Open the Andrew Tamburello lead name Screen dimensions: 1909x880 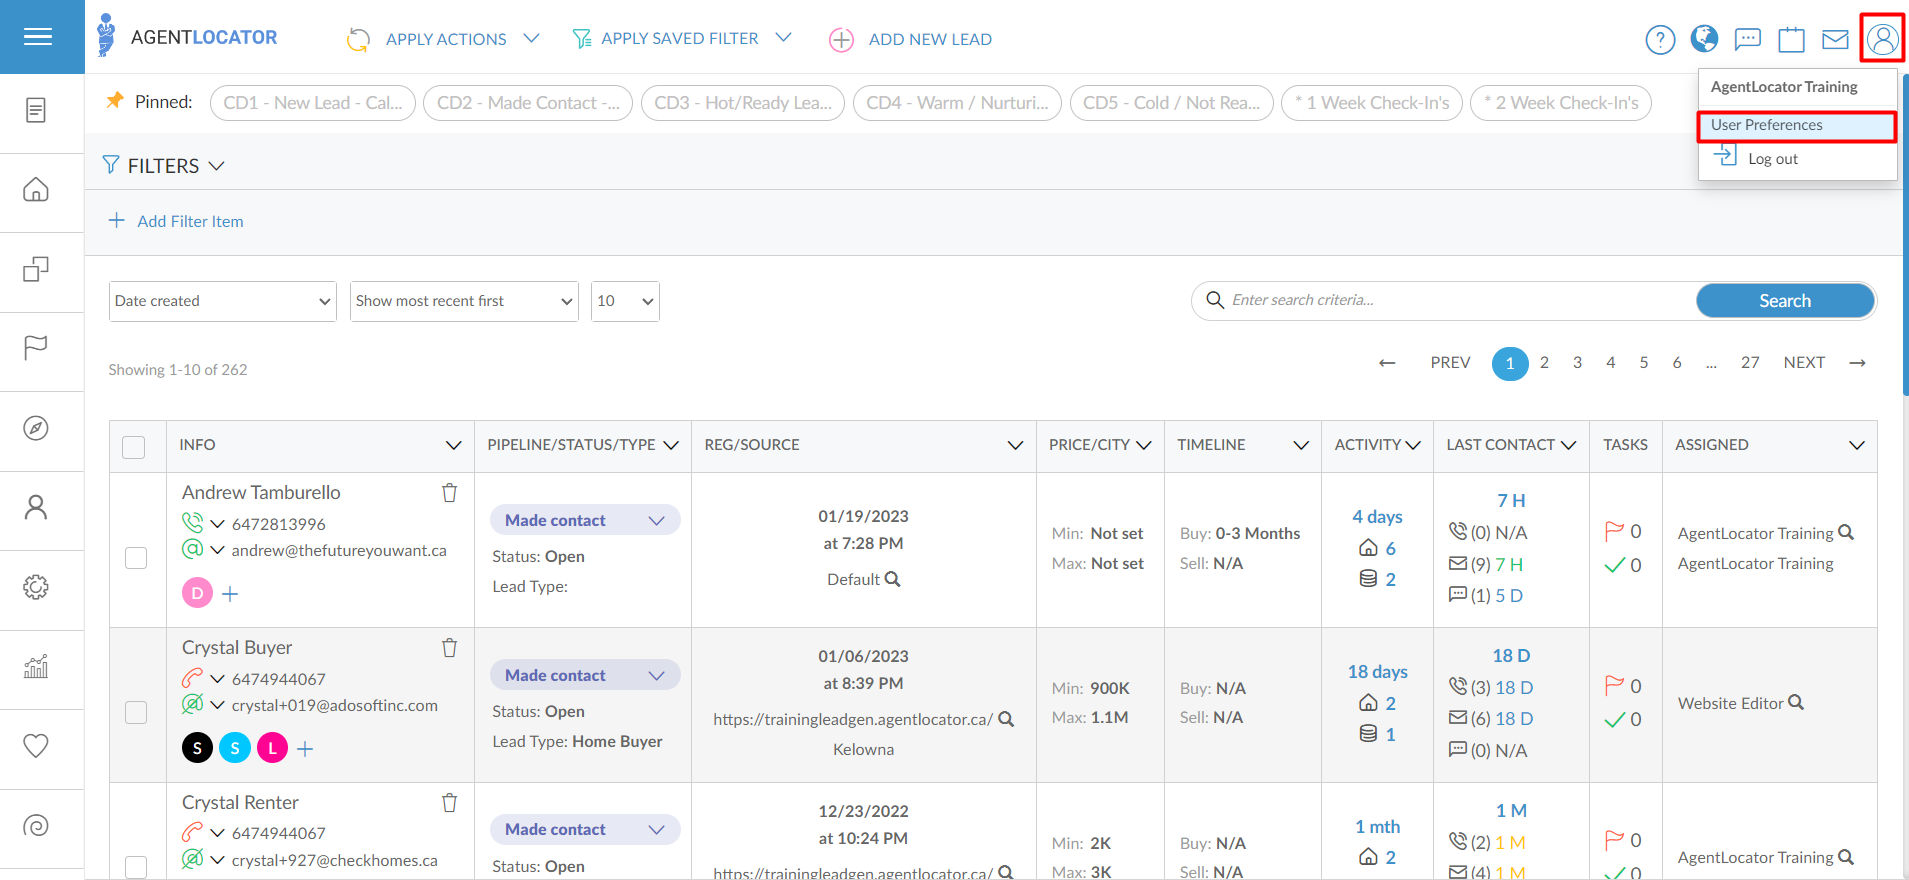[261, 493]
